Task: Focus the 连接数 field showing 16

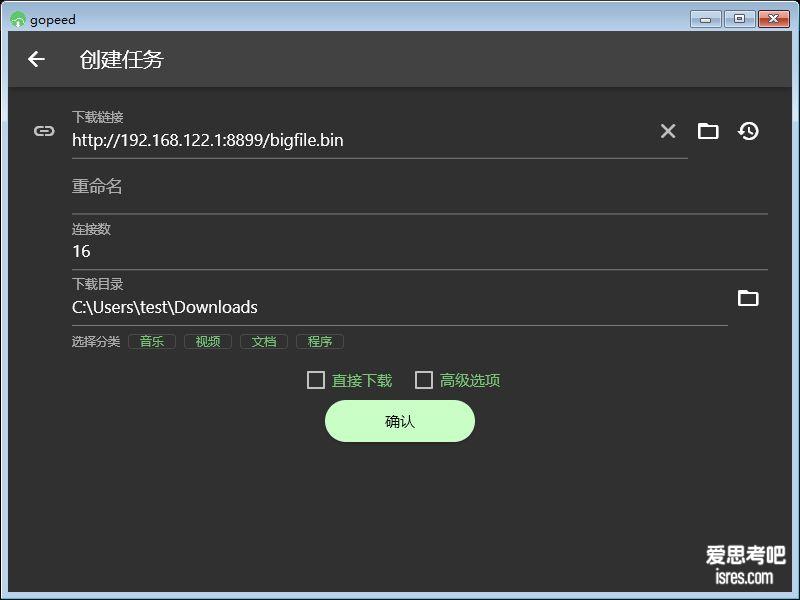Action: click(x=419, y=244)
